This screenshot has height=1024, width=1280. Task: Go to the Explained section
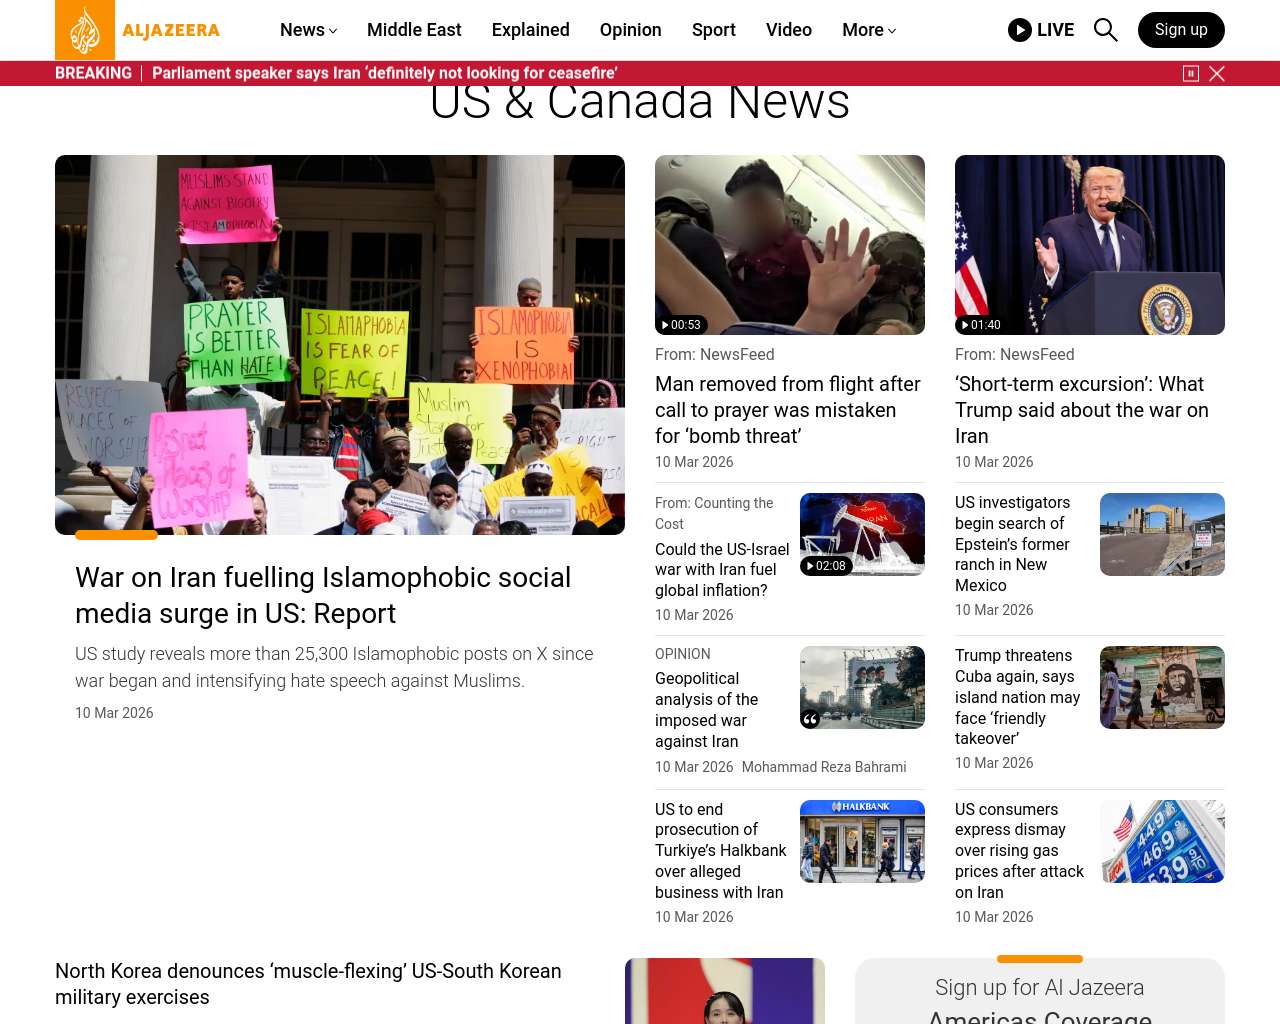[530, 30]
